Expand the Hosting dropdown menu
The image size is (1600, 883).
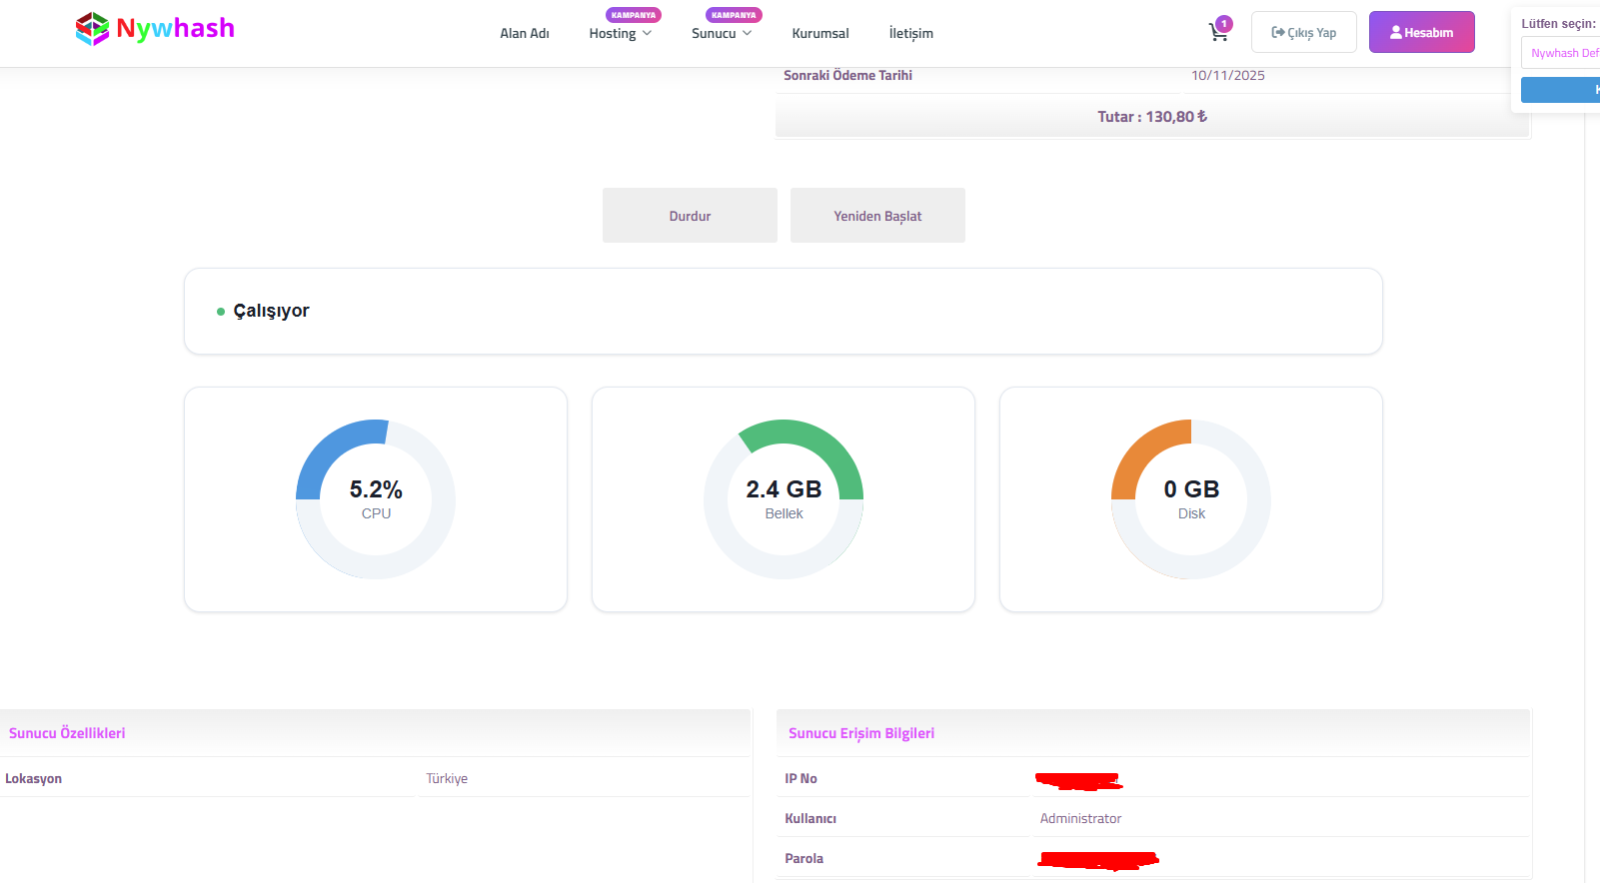pos(620,34)
